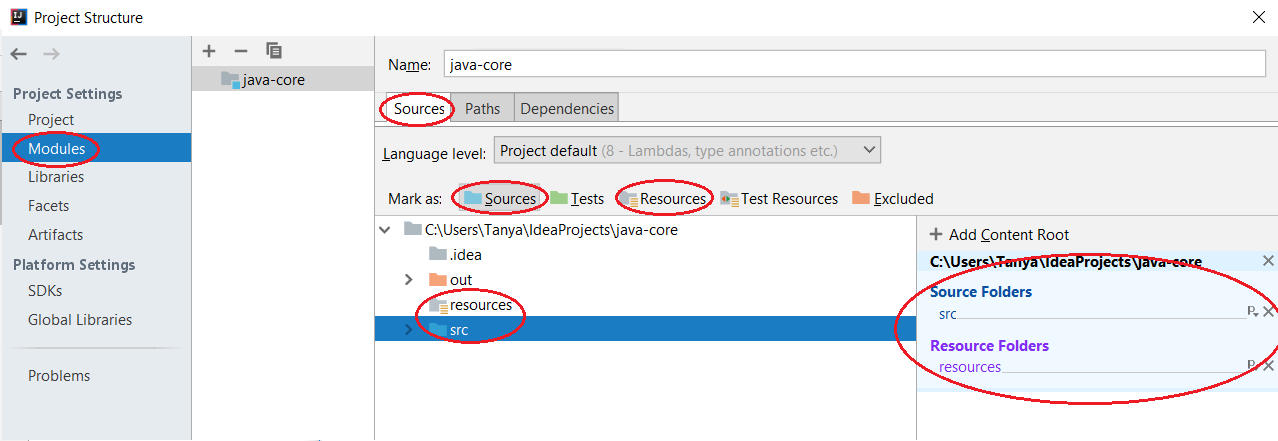1278x441 pixels.
Task: Collapse the java-core content root tree
Action: click(x=386, y=230)
